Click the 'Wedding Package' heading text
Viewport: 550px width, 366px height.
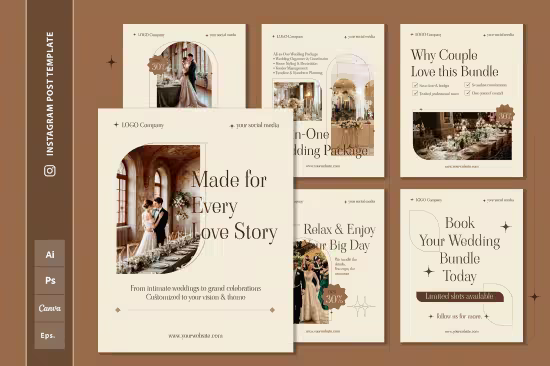point(331,151)
